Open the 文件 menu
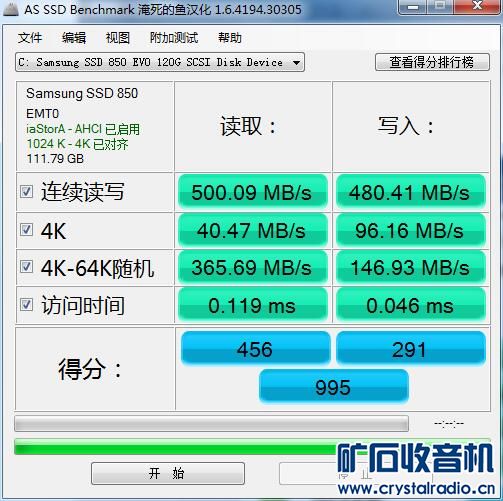 30,38
